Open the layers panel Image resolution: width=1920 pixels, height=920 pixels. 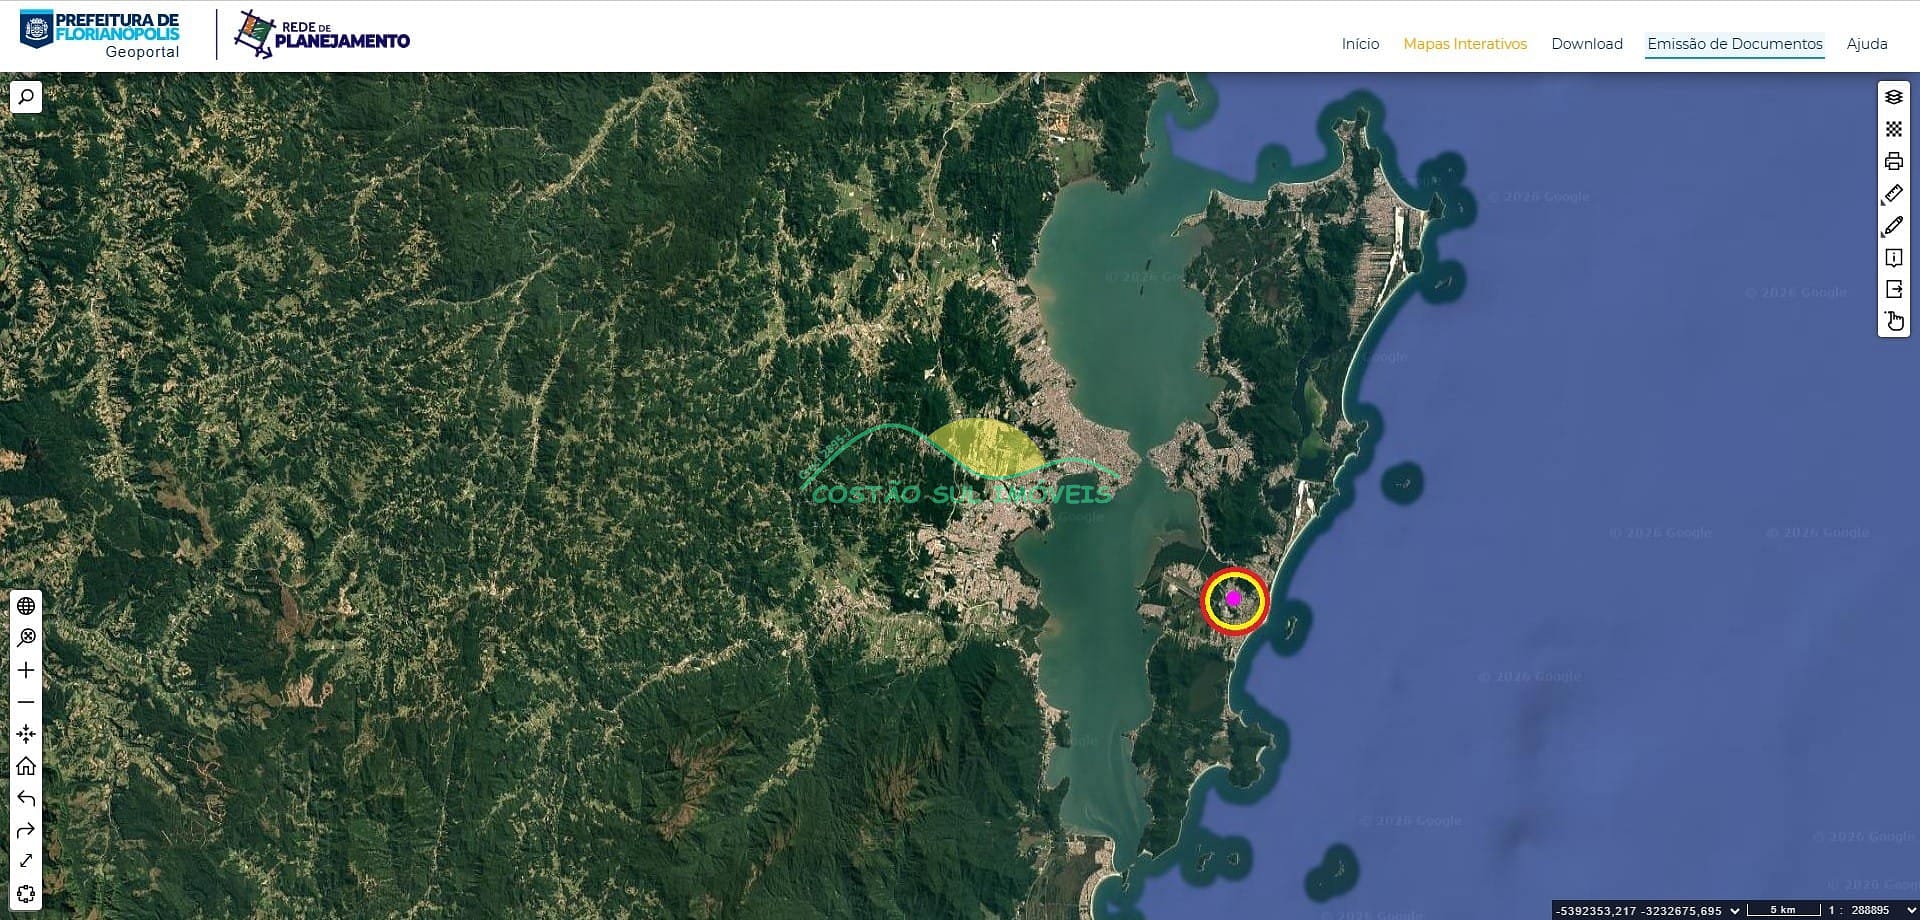[x=1893, y=97]
